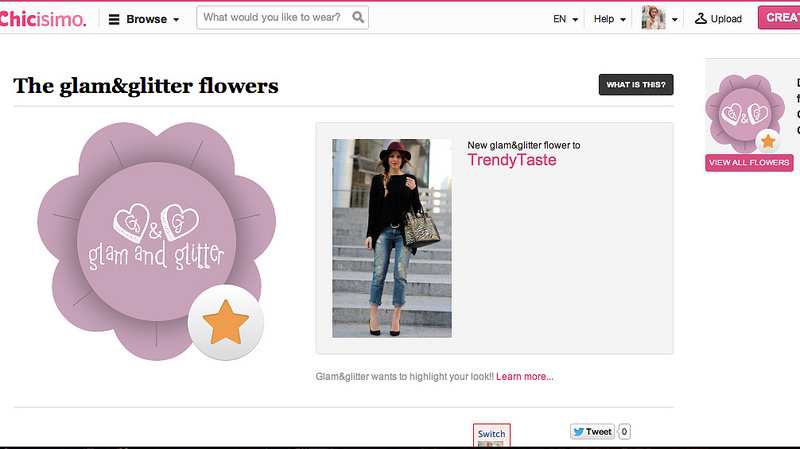Click the Chicisimo logo
This screenshot has width=800, height=449.
pyautogui.click(x=42, y=19)
